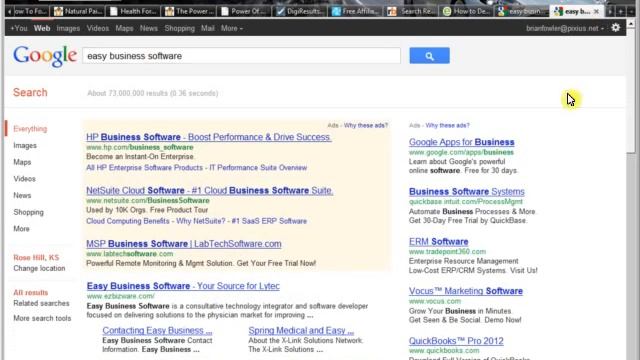The image size is (640, 360).
Task: Select Images in the Google top bar
Action: click(x=68, y=28)
